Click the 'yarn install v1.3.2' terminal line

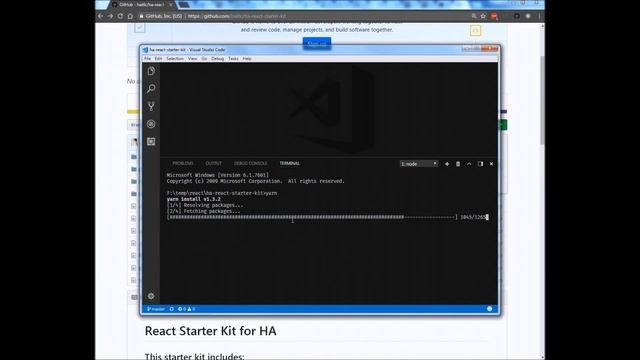(x=193, y=199)
